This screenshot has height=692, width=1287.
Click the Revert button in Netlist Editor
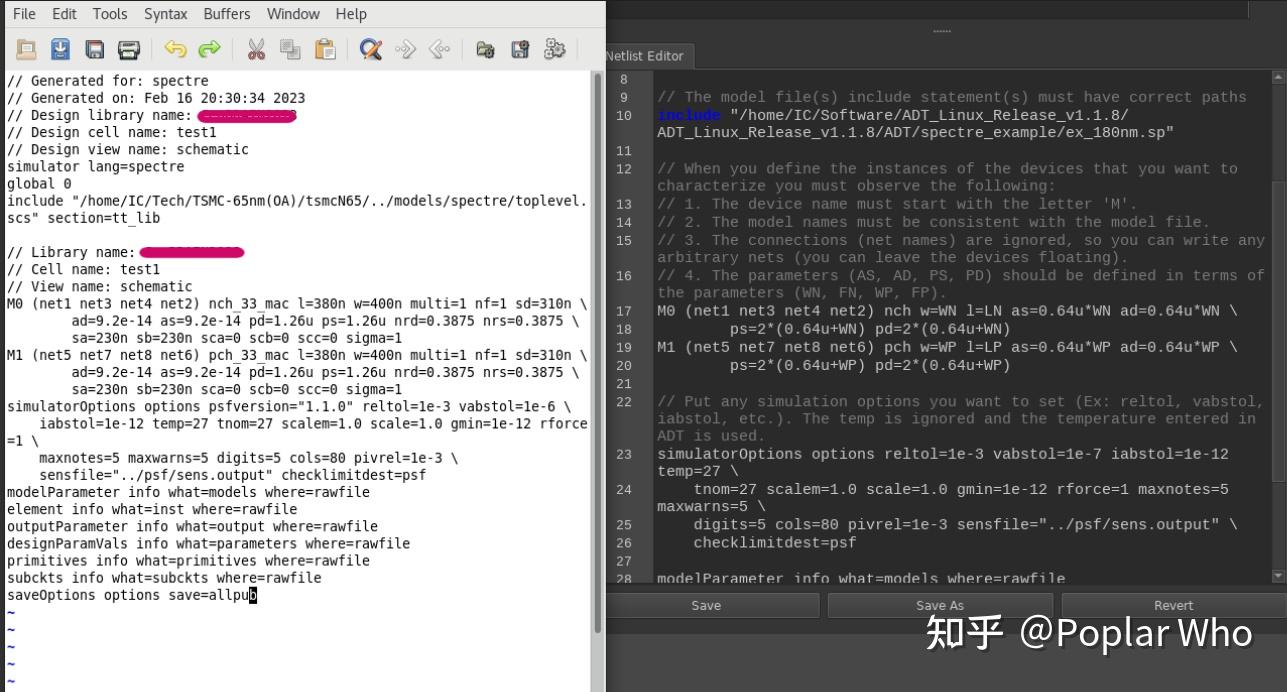click(x=1173, y=605)
